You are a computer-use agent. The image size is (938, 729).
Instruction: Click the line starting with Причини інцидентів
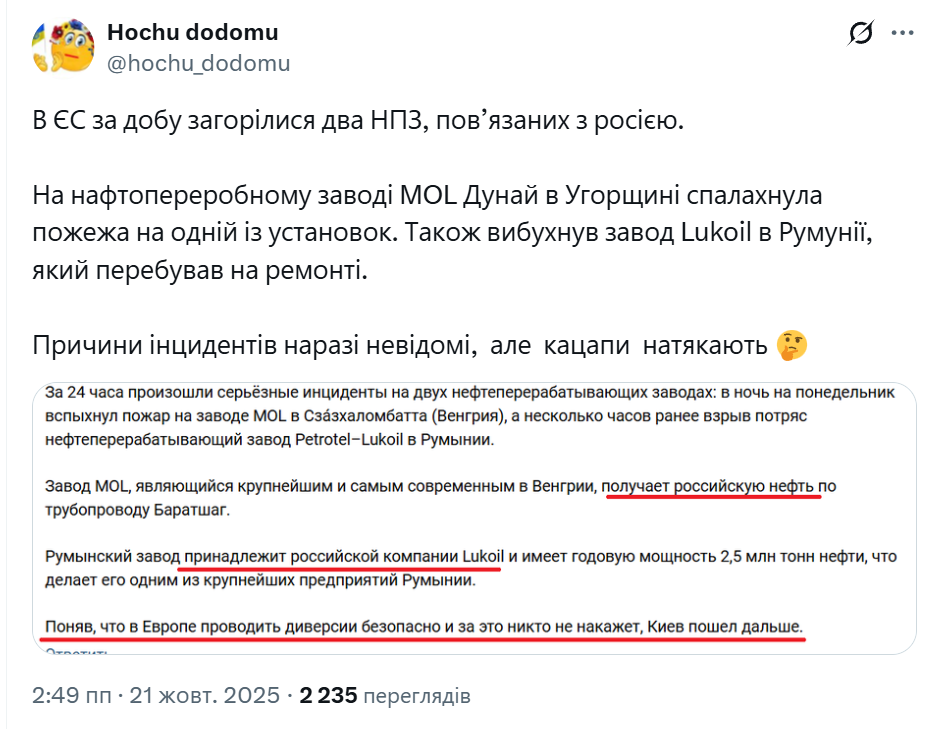(x=400, y=346)
